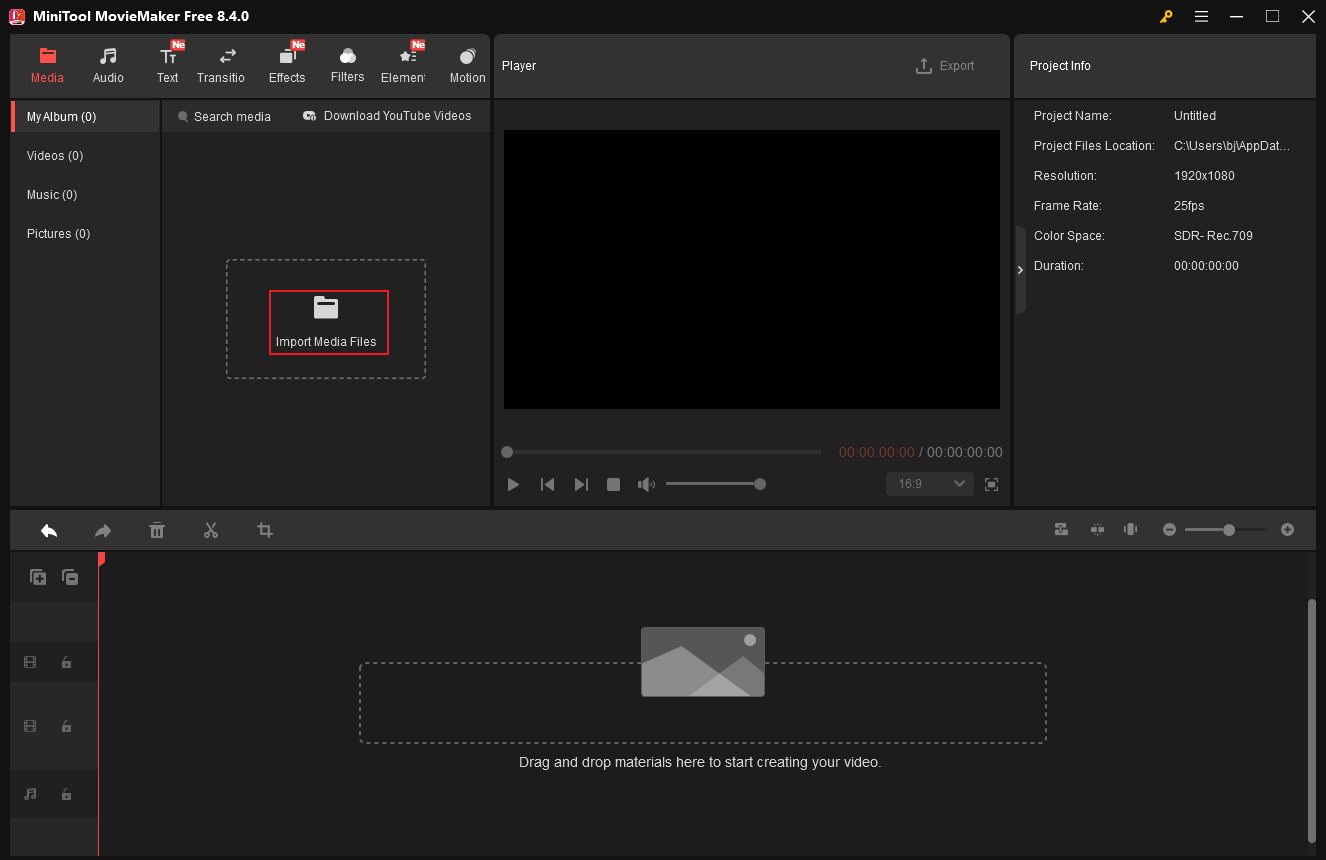The image size is (1326, 860).
Task: Zoom in on the timeline with the plus icon
Action: point(1287,529)
